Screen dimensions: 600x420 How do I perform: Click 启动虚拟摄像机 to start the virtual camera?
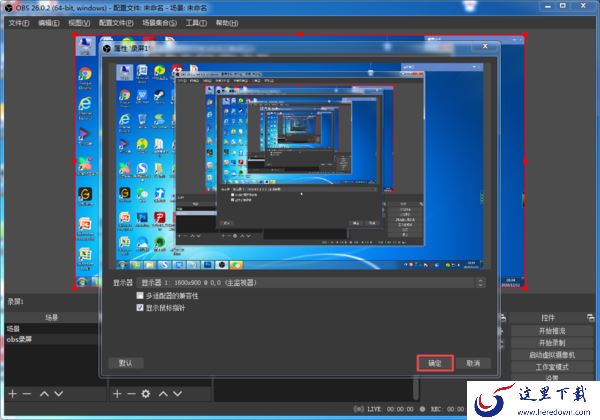(551, 355)
